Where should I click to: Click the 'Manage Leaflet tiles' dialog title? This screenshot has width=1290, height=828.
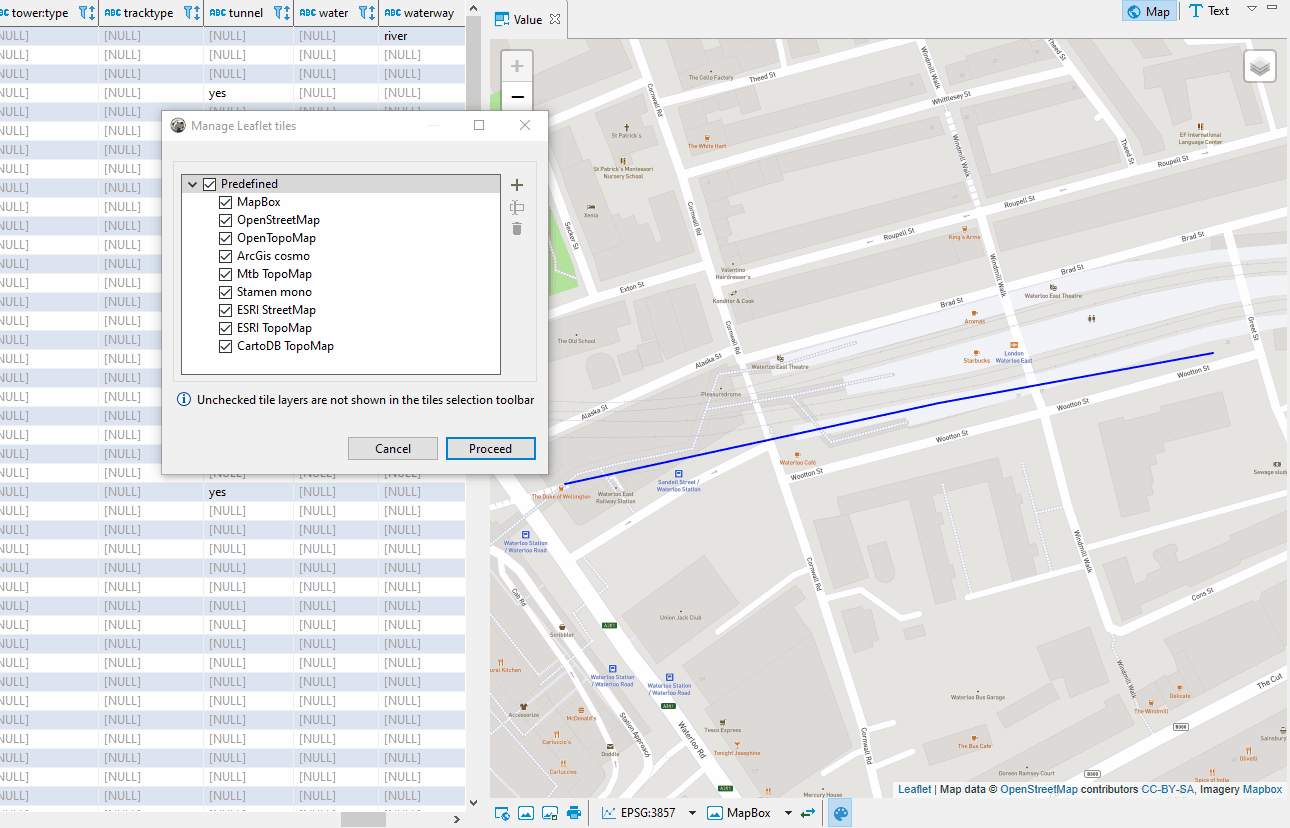244,126
